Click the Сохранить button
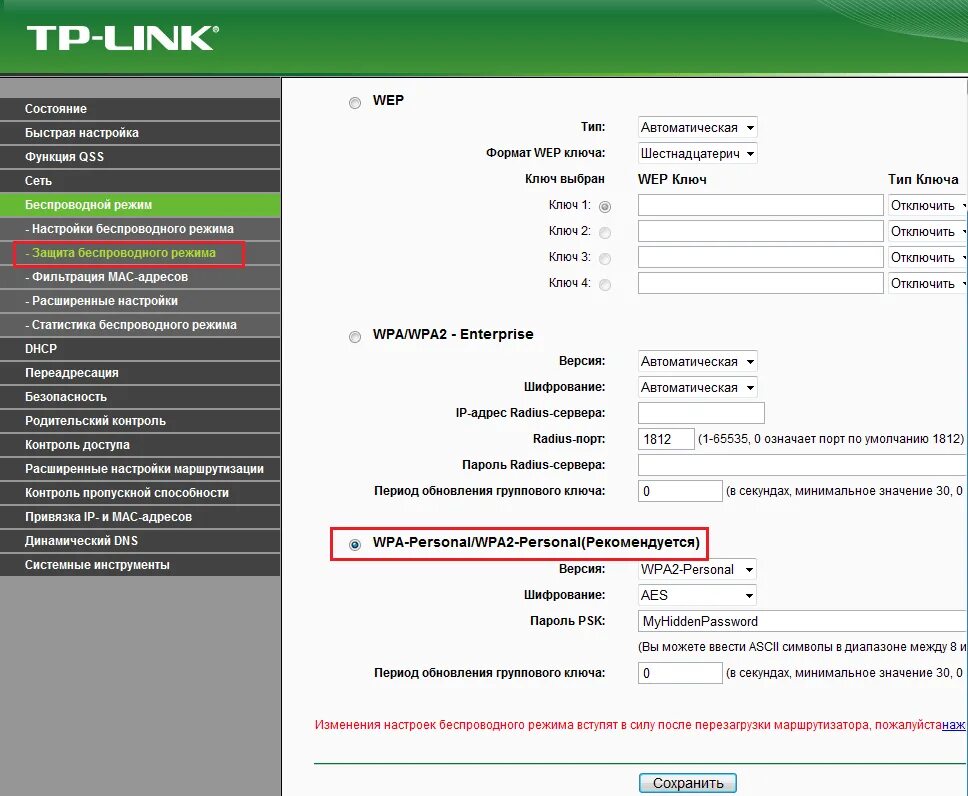The image size is (968, 796). (688, 783)
